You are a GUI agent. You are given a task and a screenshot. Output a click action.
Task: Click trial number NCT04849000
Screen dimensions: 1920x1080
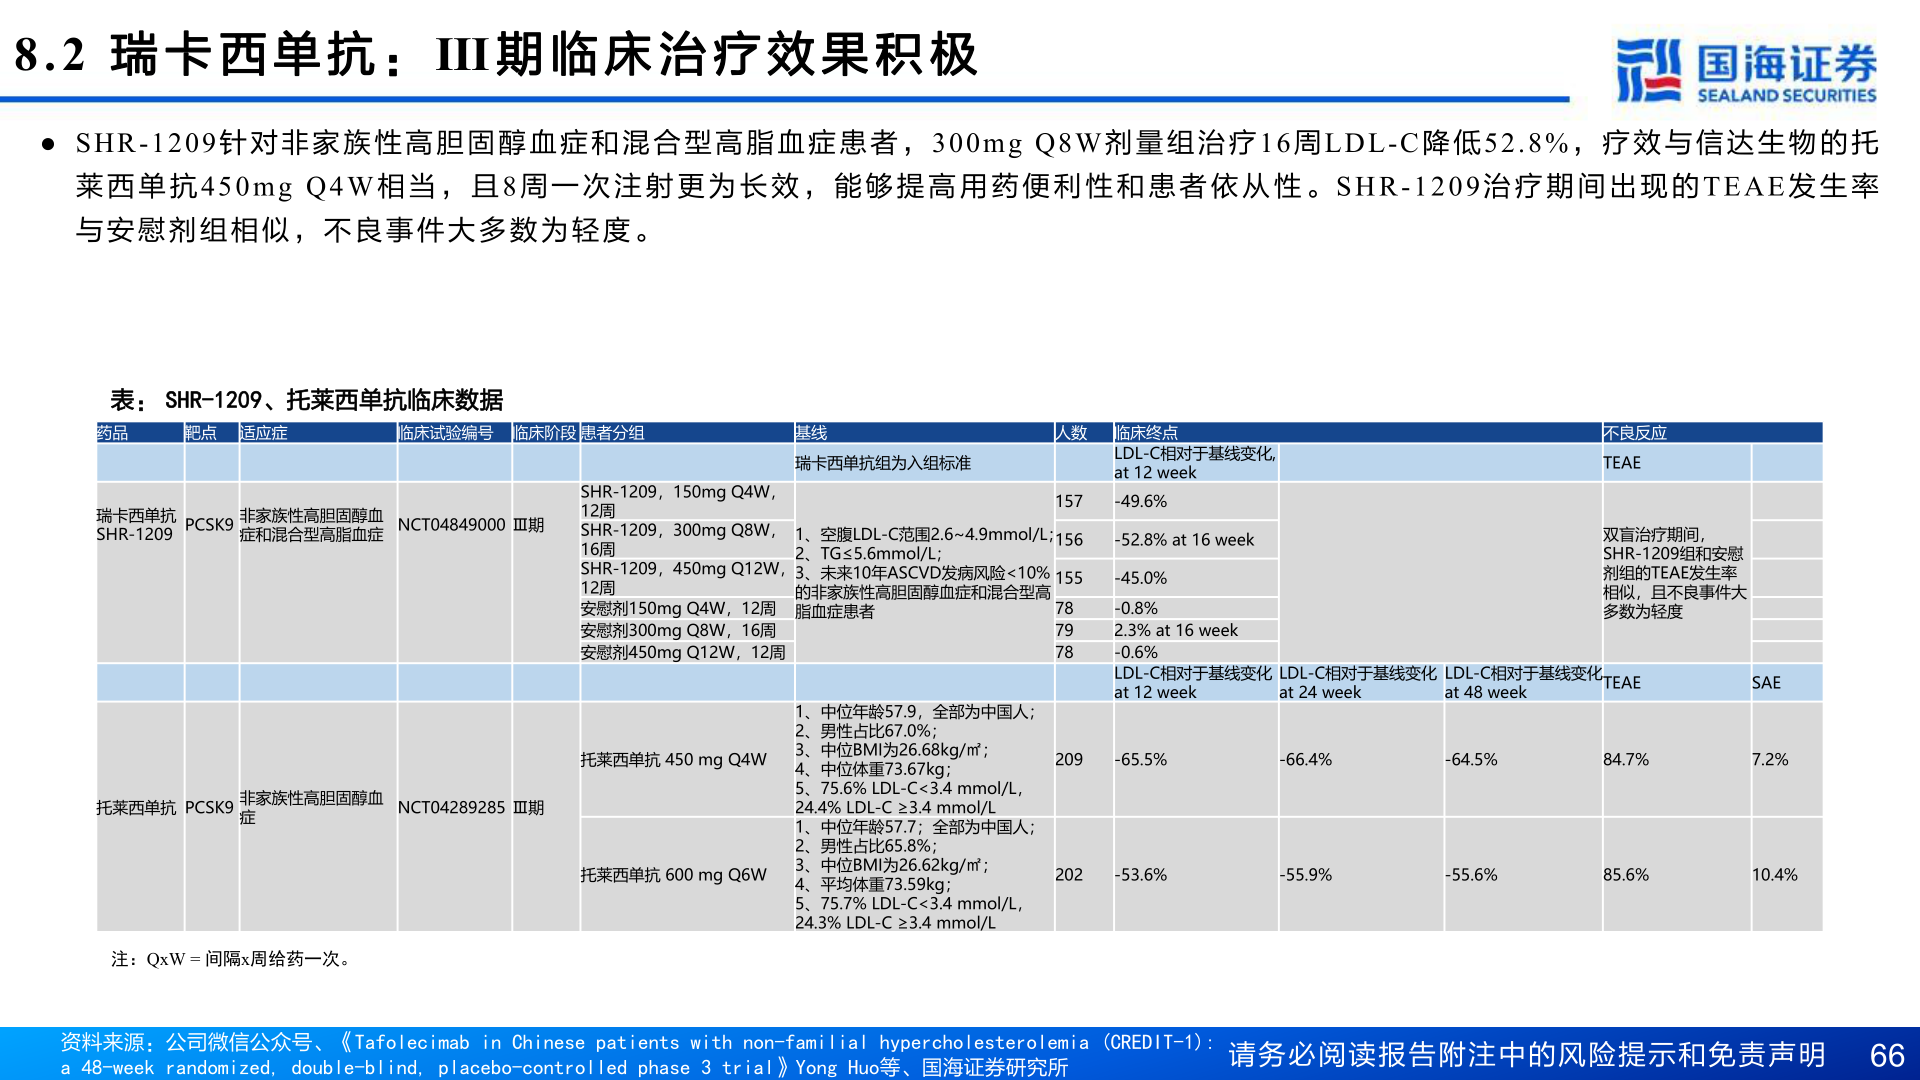tap(452, 525)
